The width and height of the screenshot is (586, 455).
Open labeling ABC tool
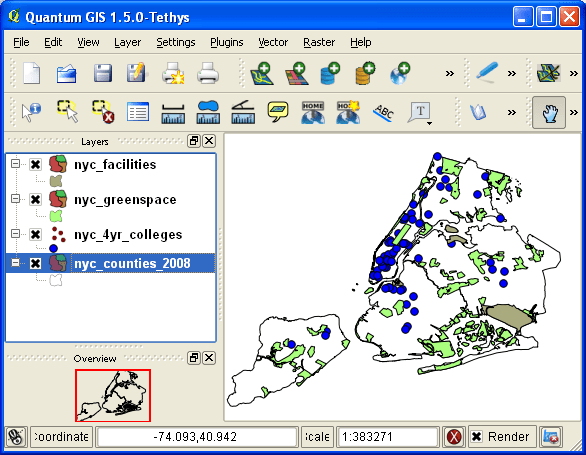pyautogui.click(x=383, y=113)
